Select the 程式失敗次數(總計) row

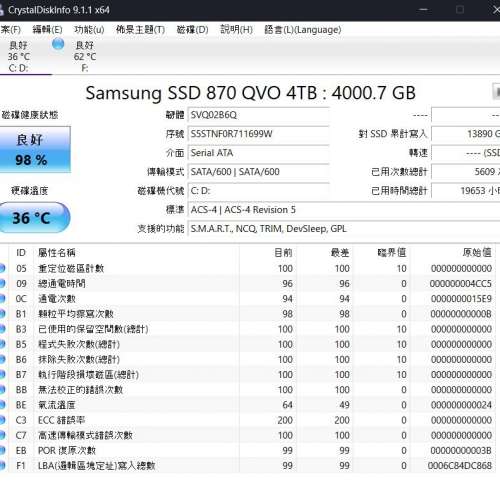pos(248,344)
